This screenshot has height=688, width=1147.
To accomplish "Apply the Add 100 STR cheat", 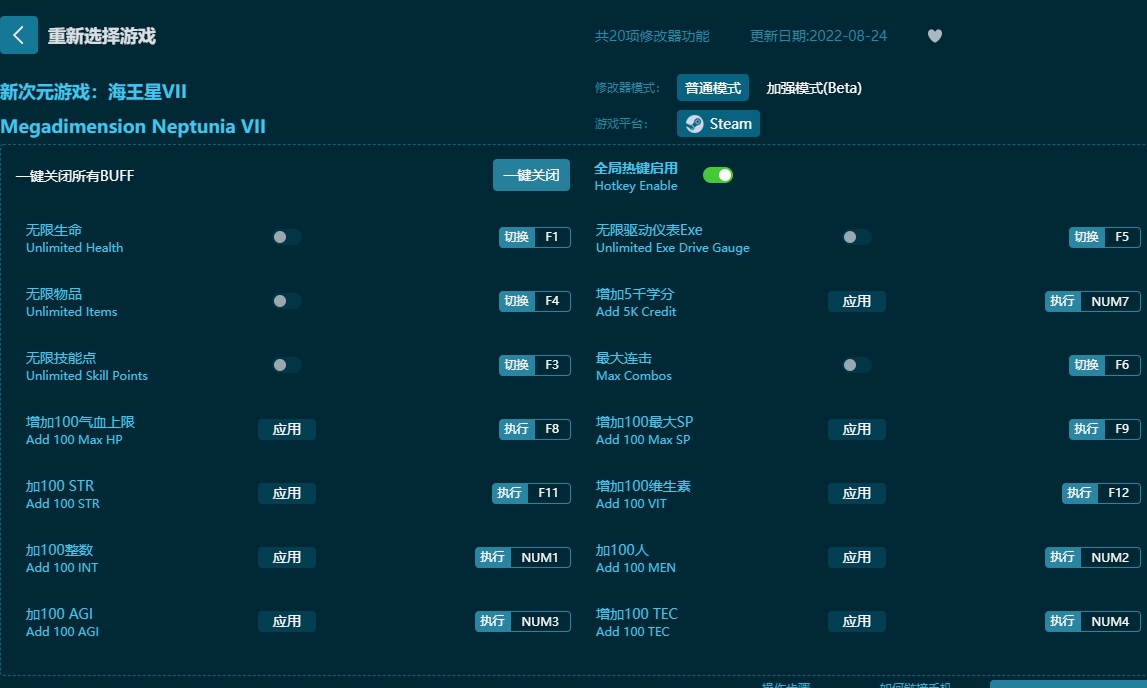I will point(286,493).
